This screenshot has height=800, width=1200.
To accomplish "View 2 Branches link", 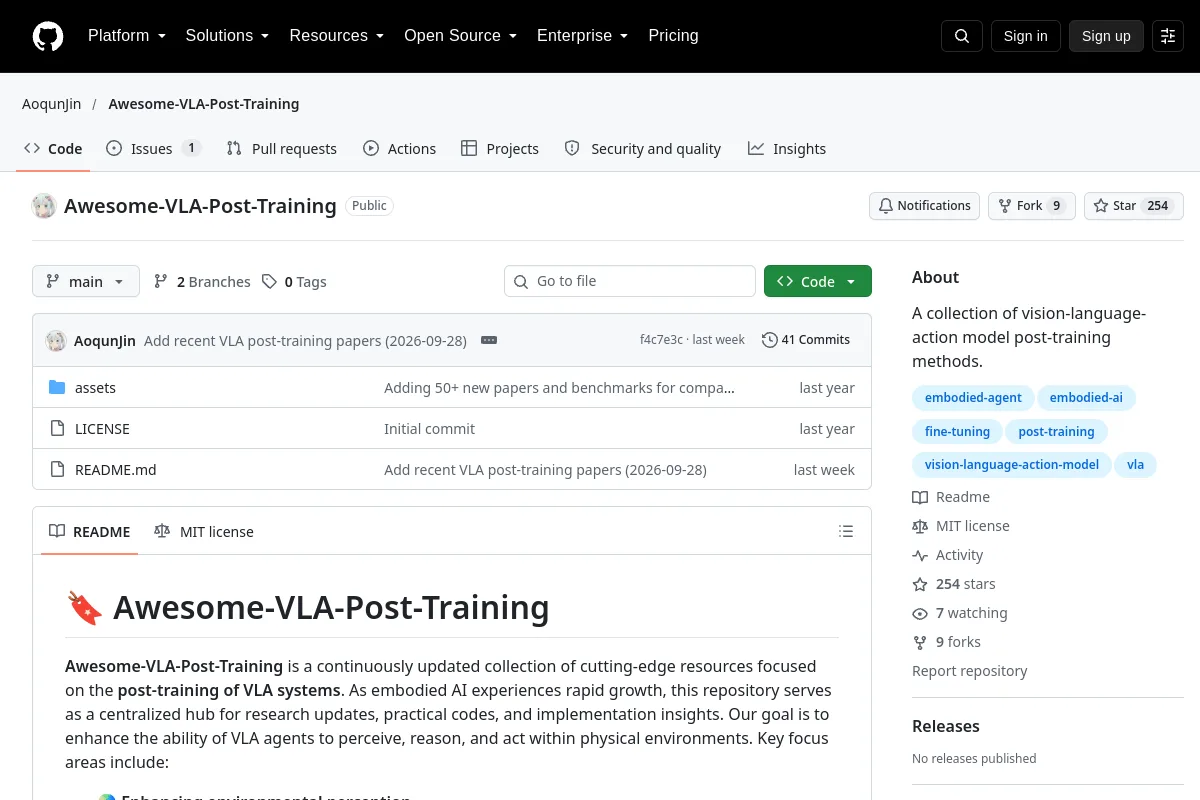I will [202, 282].
